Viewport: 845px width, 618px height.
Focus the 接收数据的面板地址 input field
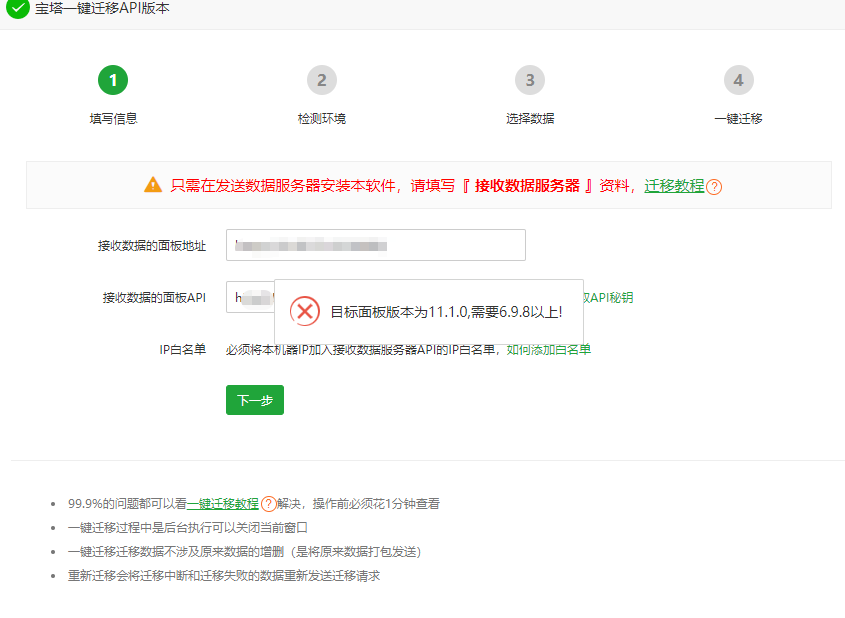[375, 245]
